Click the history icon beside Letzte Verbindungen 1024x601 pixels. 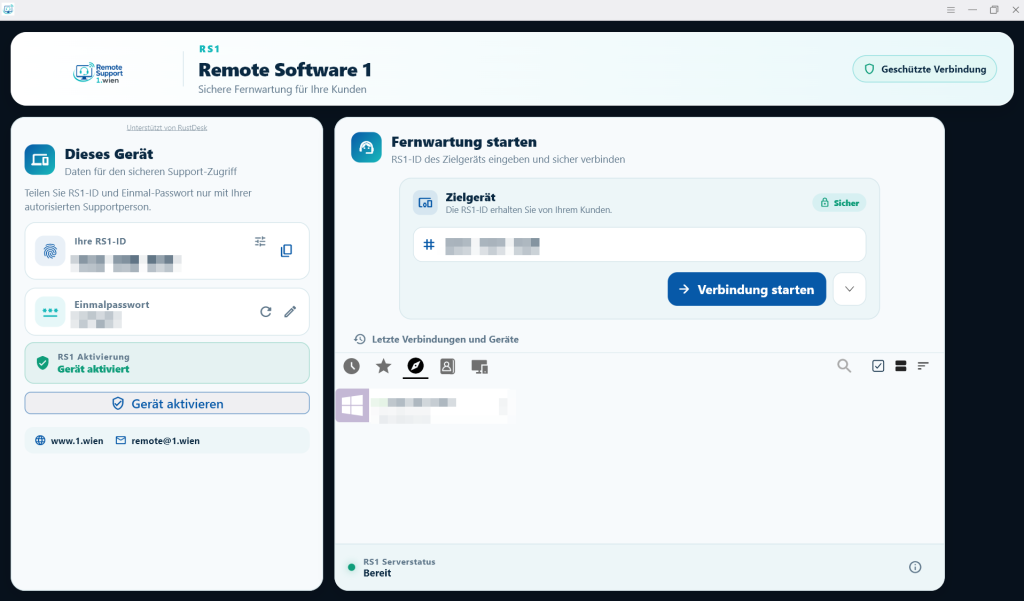(360, 339)
